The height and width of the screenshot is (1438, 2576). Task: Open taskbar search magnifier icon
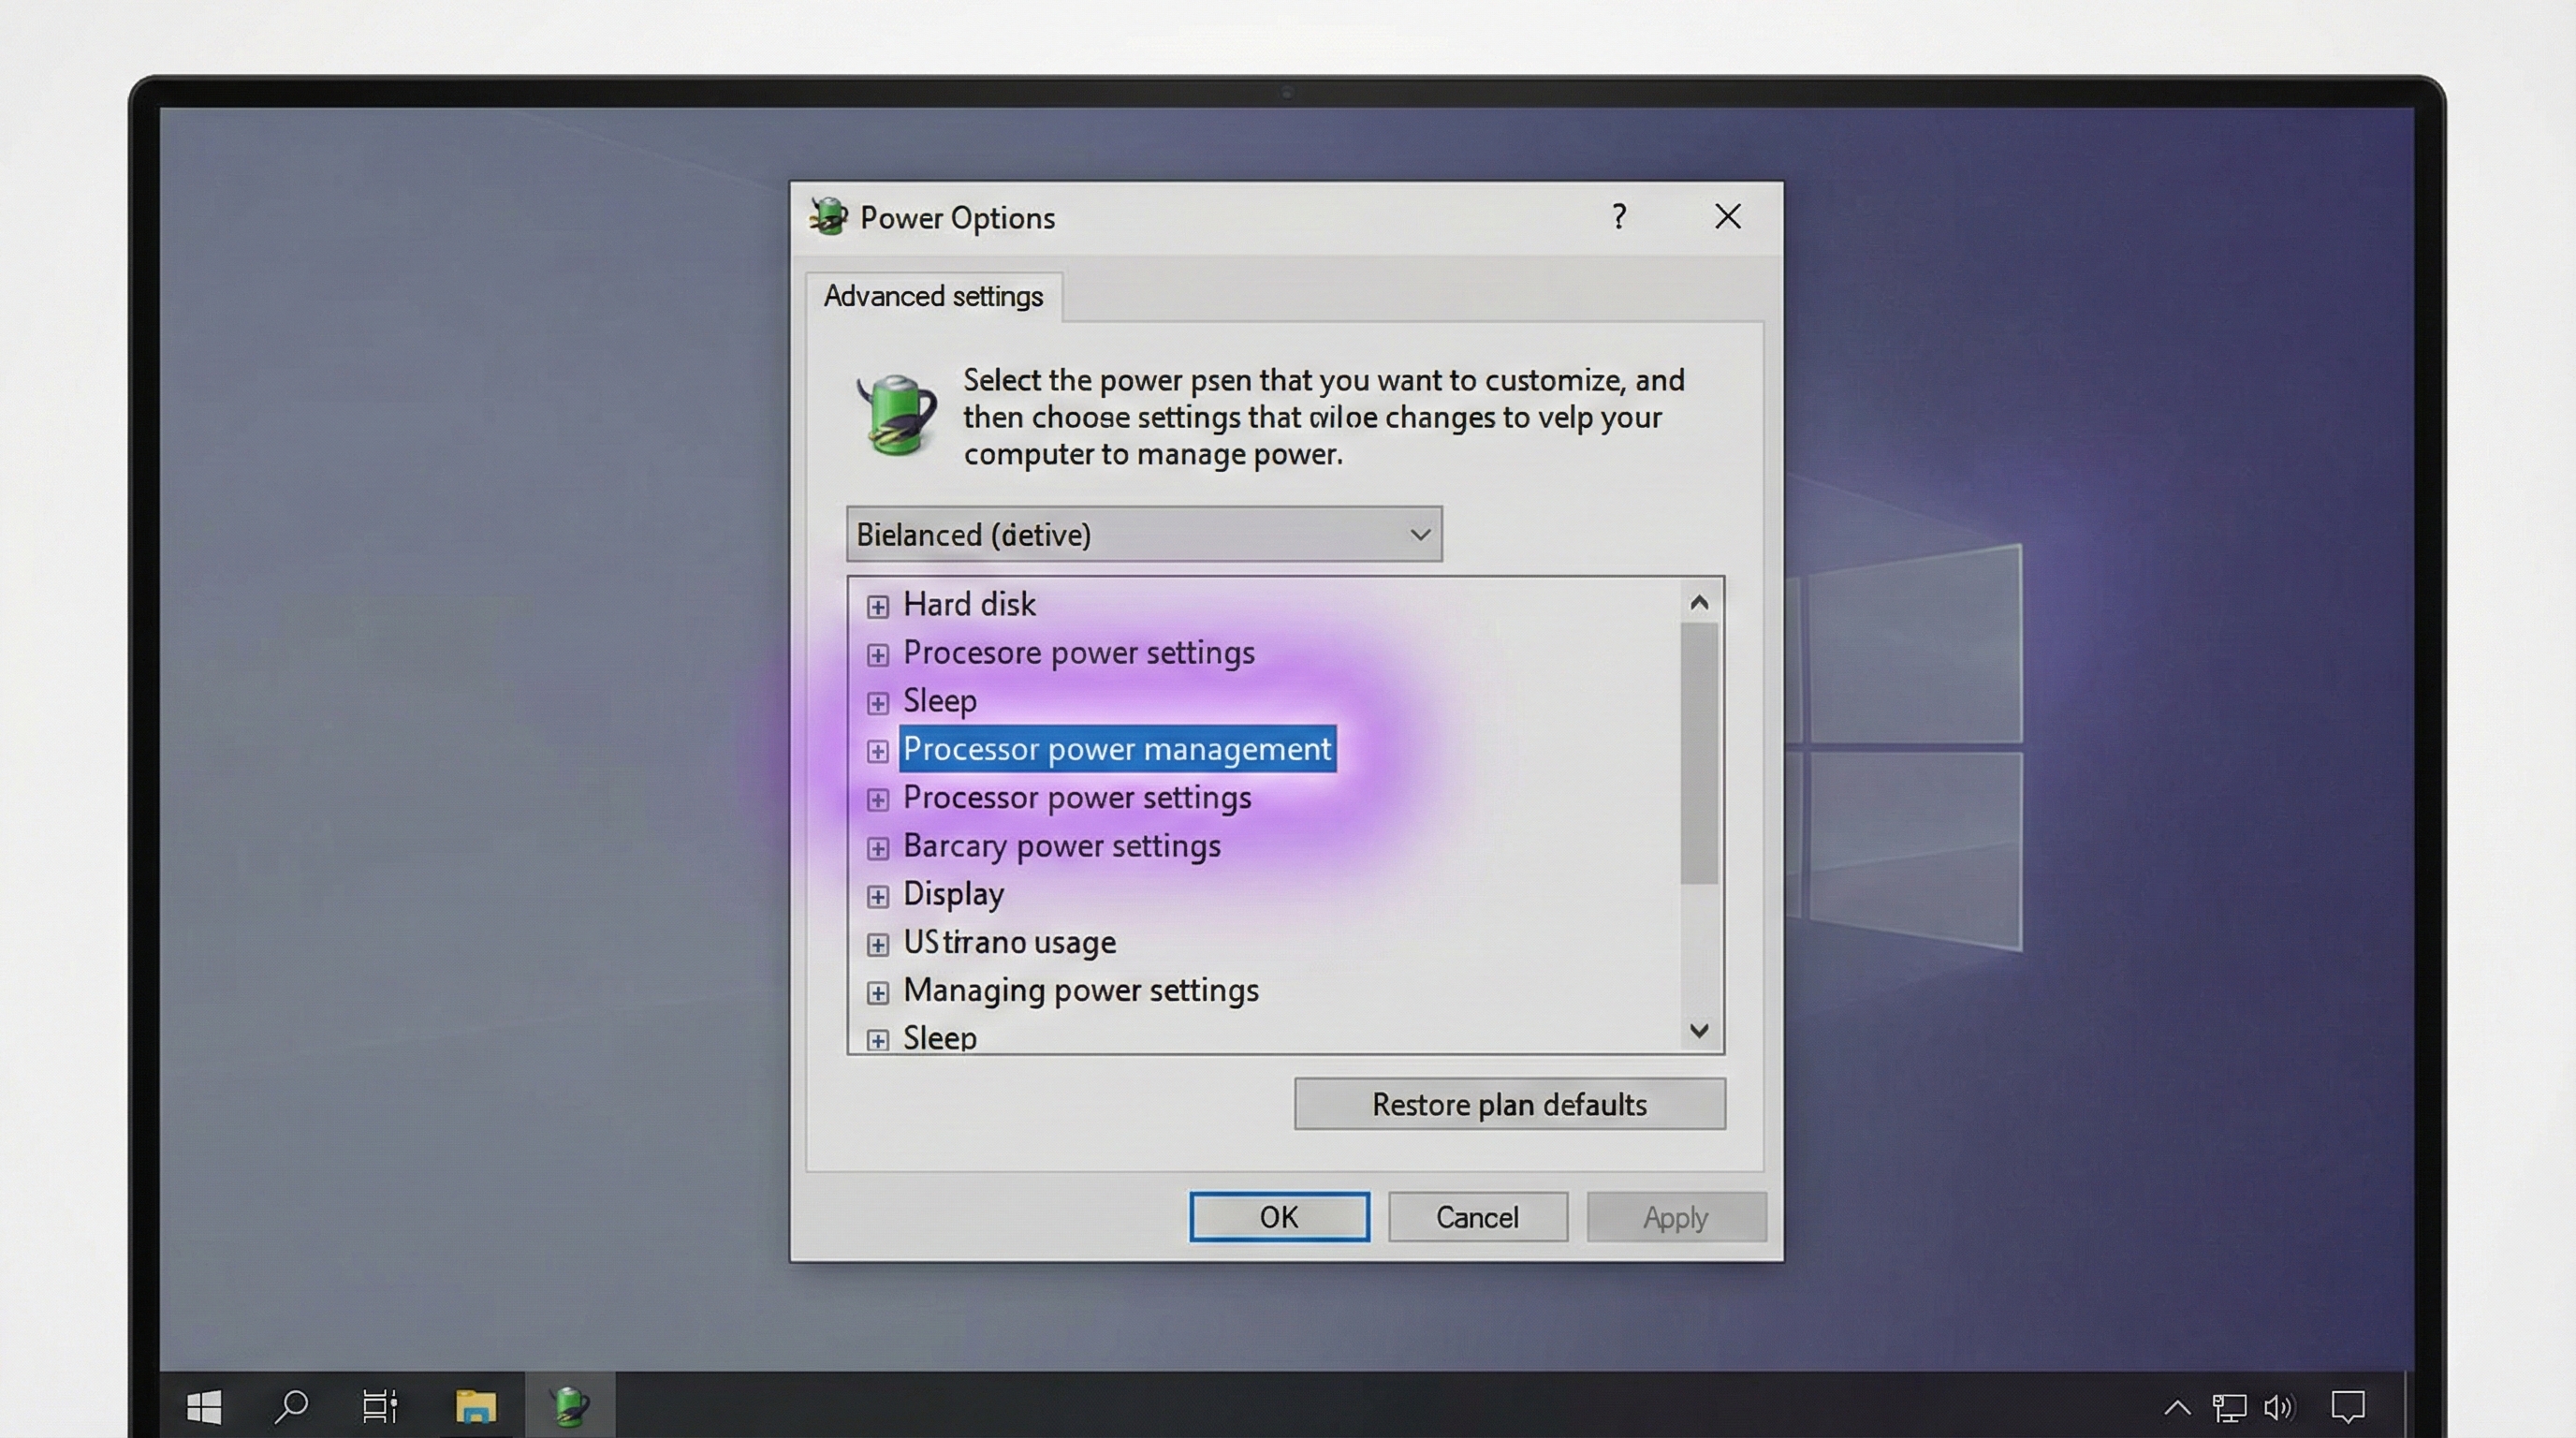click(x=291, y=1406)
